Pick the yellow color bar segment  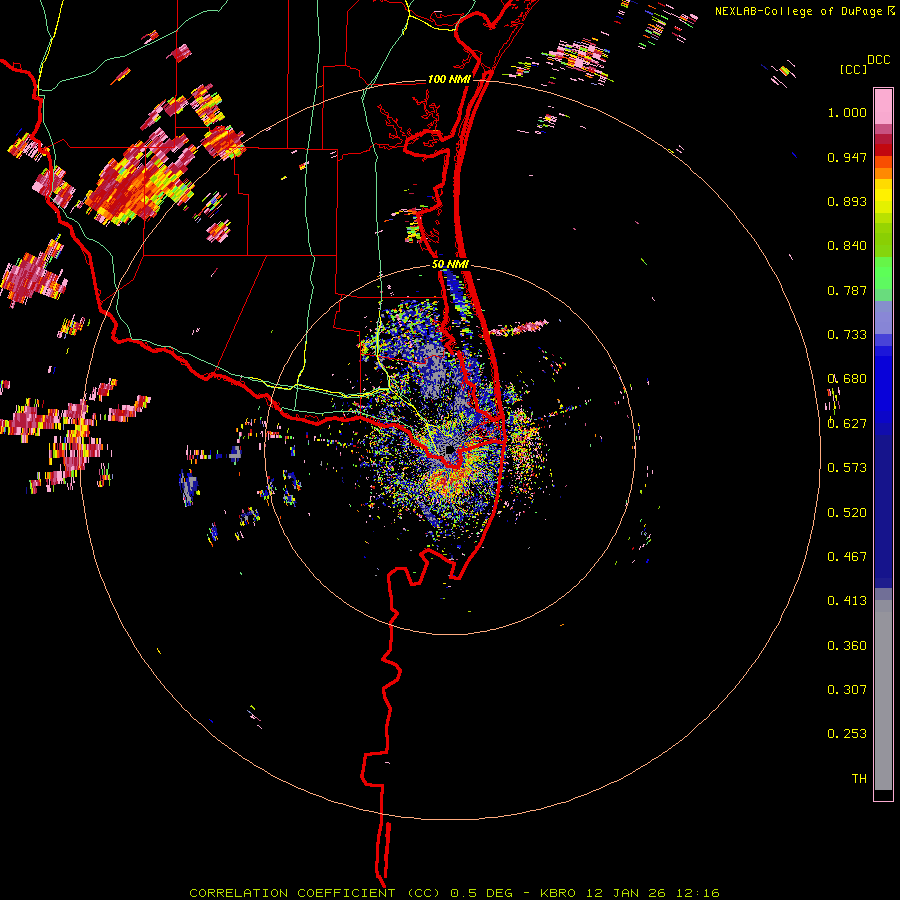tap(883, 197)
